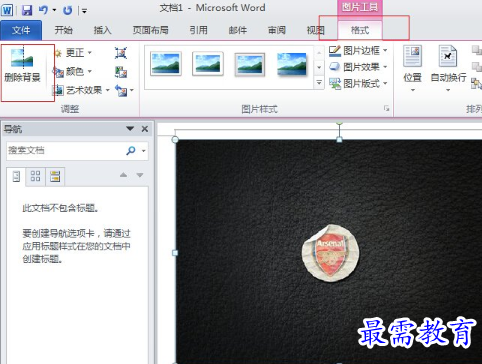
Task: Switch to the Page Layout (页面布局) tab
Action: coord(150,30)
